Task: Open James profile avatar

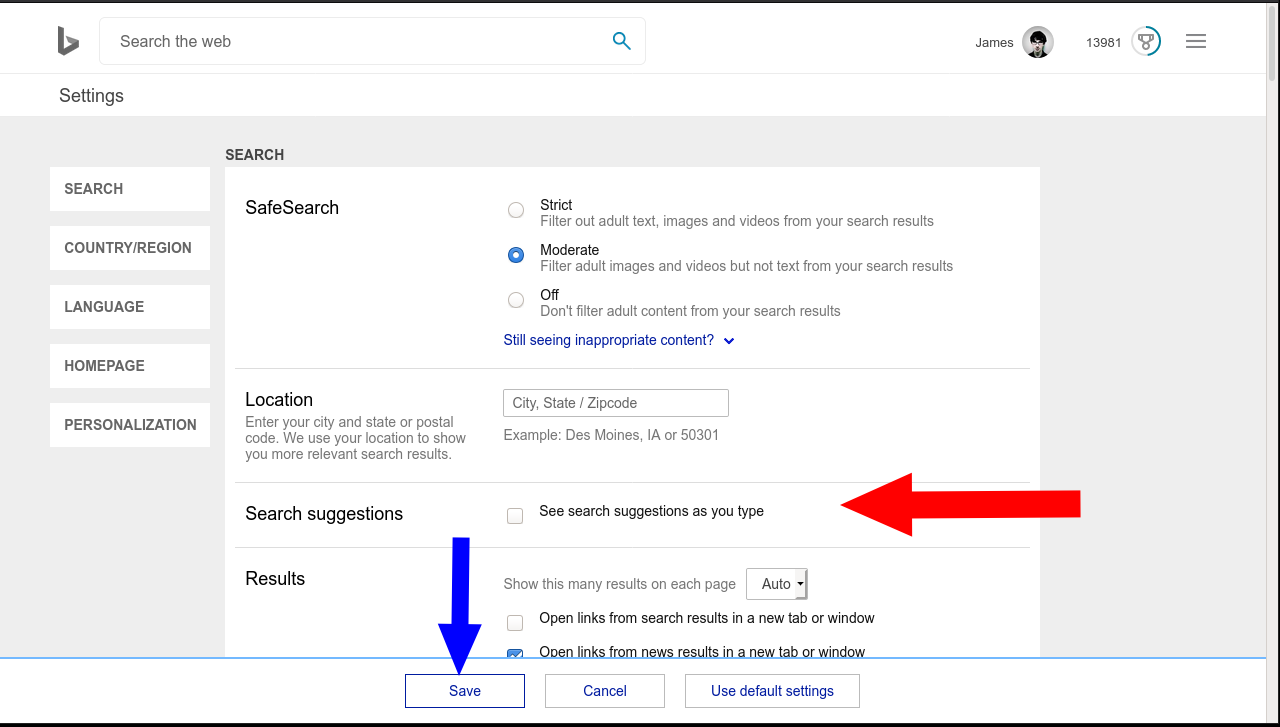Action: (x=1038, y=42)
